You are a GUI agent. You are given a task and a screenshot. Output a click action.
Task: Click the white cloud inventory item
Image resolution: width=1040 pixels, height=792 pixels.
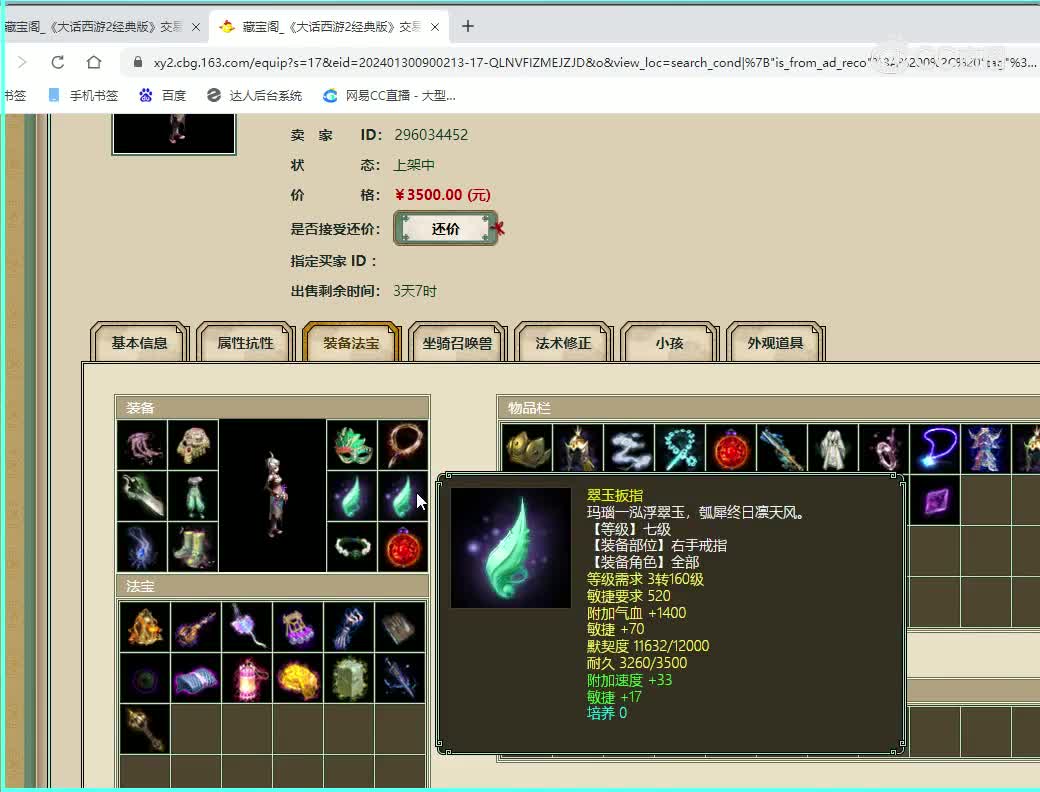[x=629, y=448]
